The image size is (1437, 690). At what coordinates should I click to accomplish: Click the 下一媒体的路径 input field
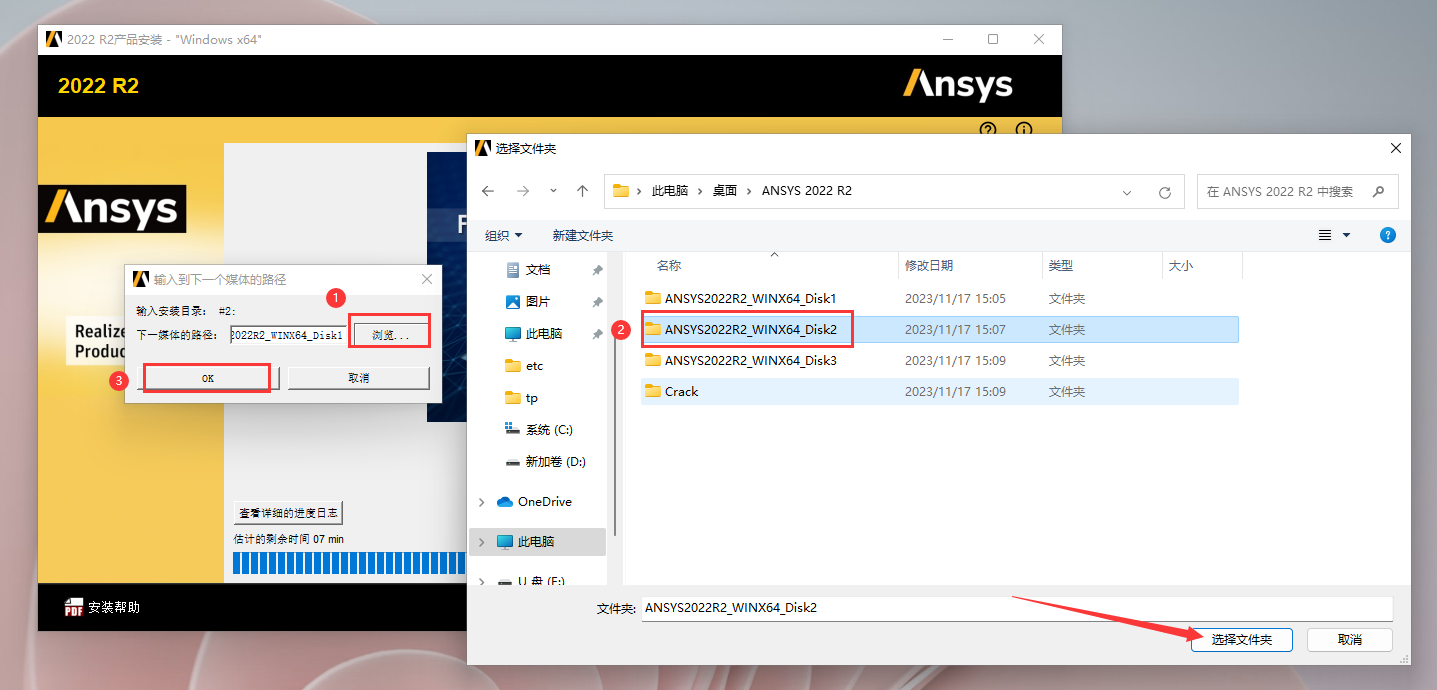[x=288, y=335]
